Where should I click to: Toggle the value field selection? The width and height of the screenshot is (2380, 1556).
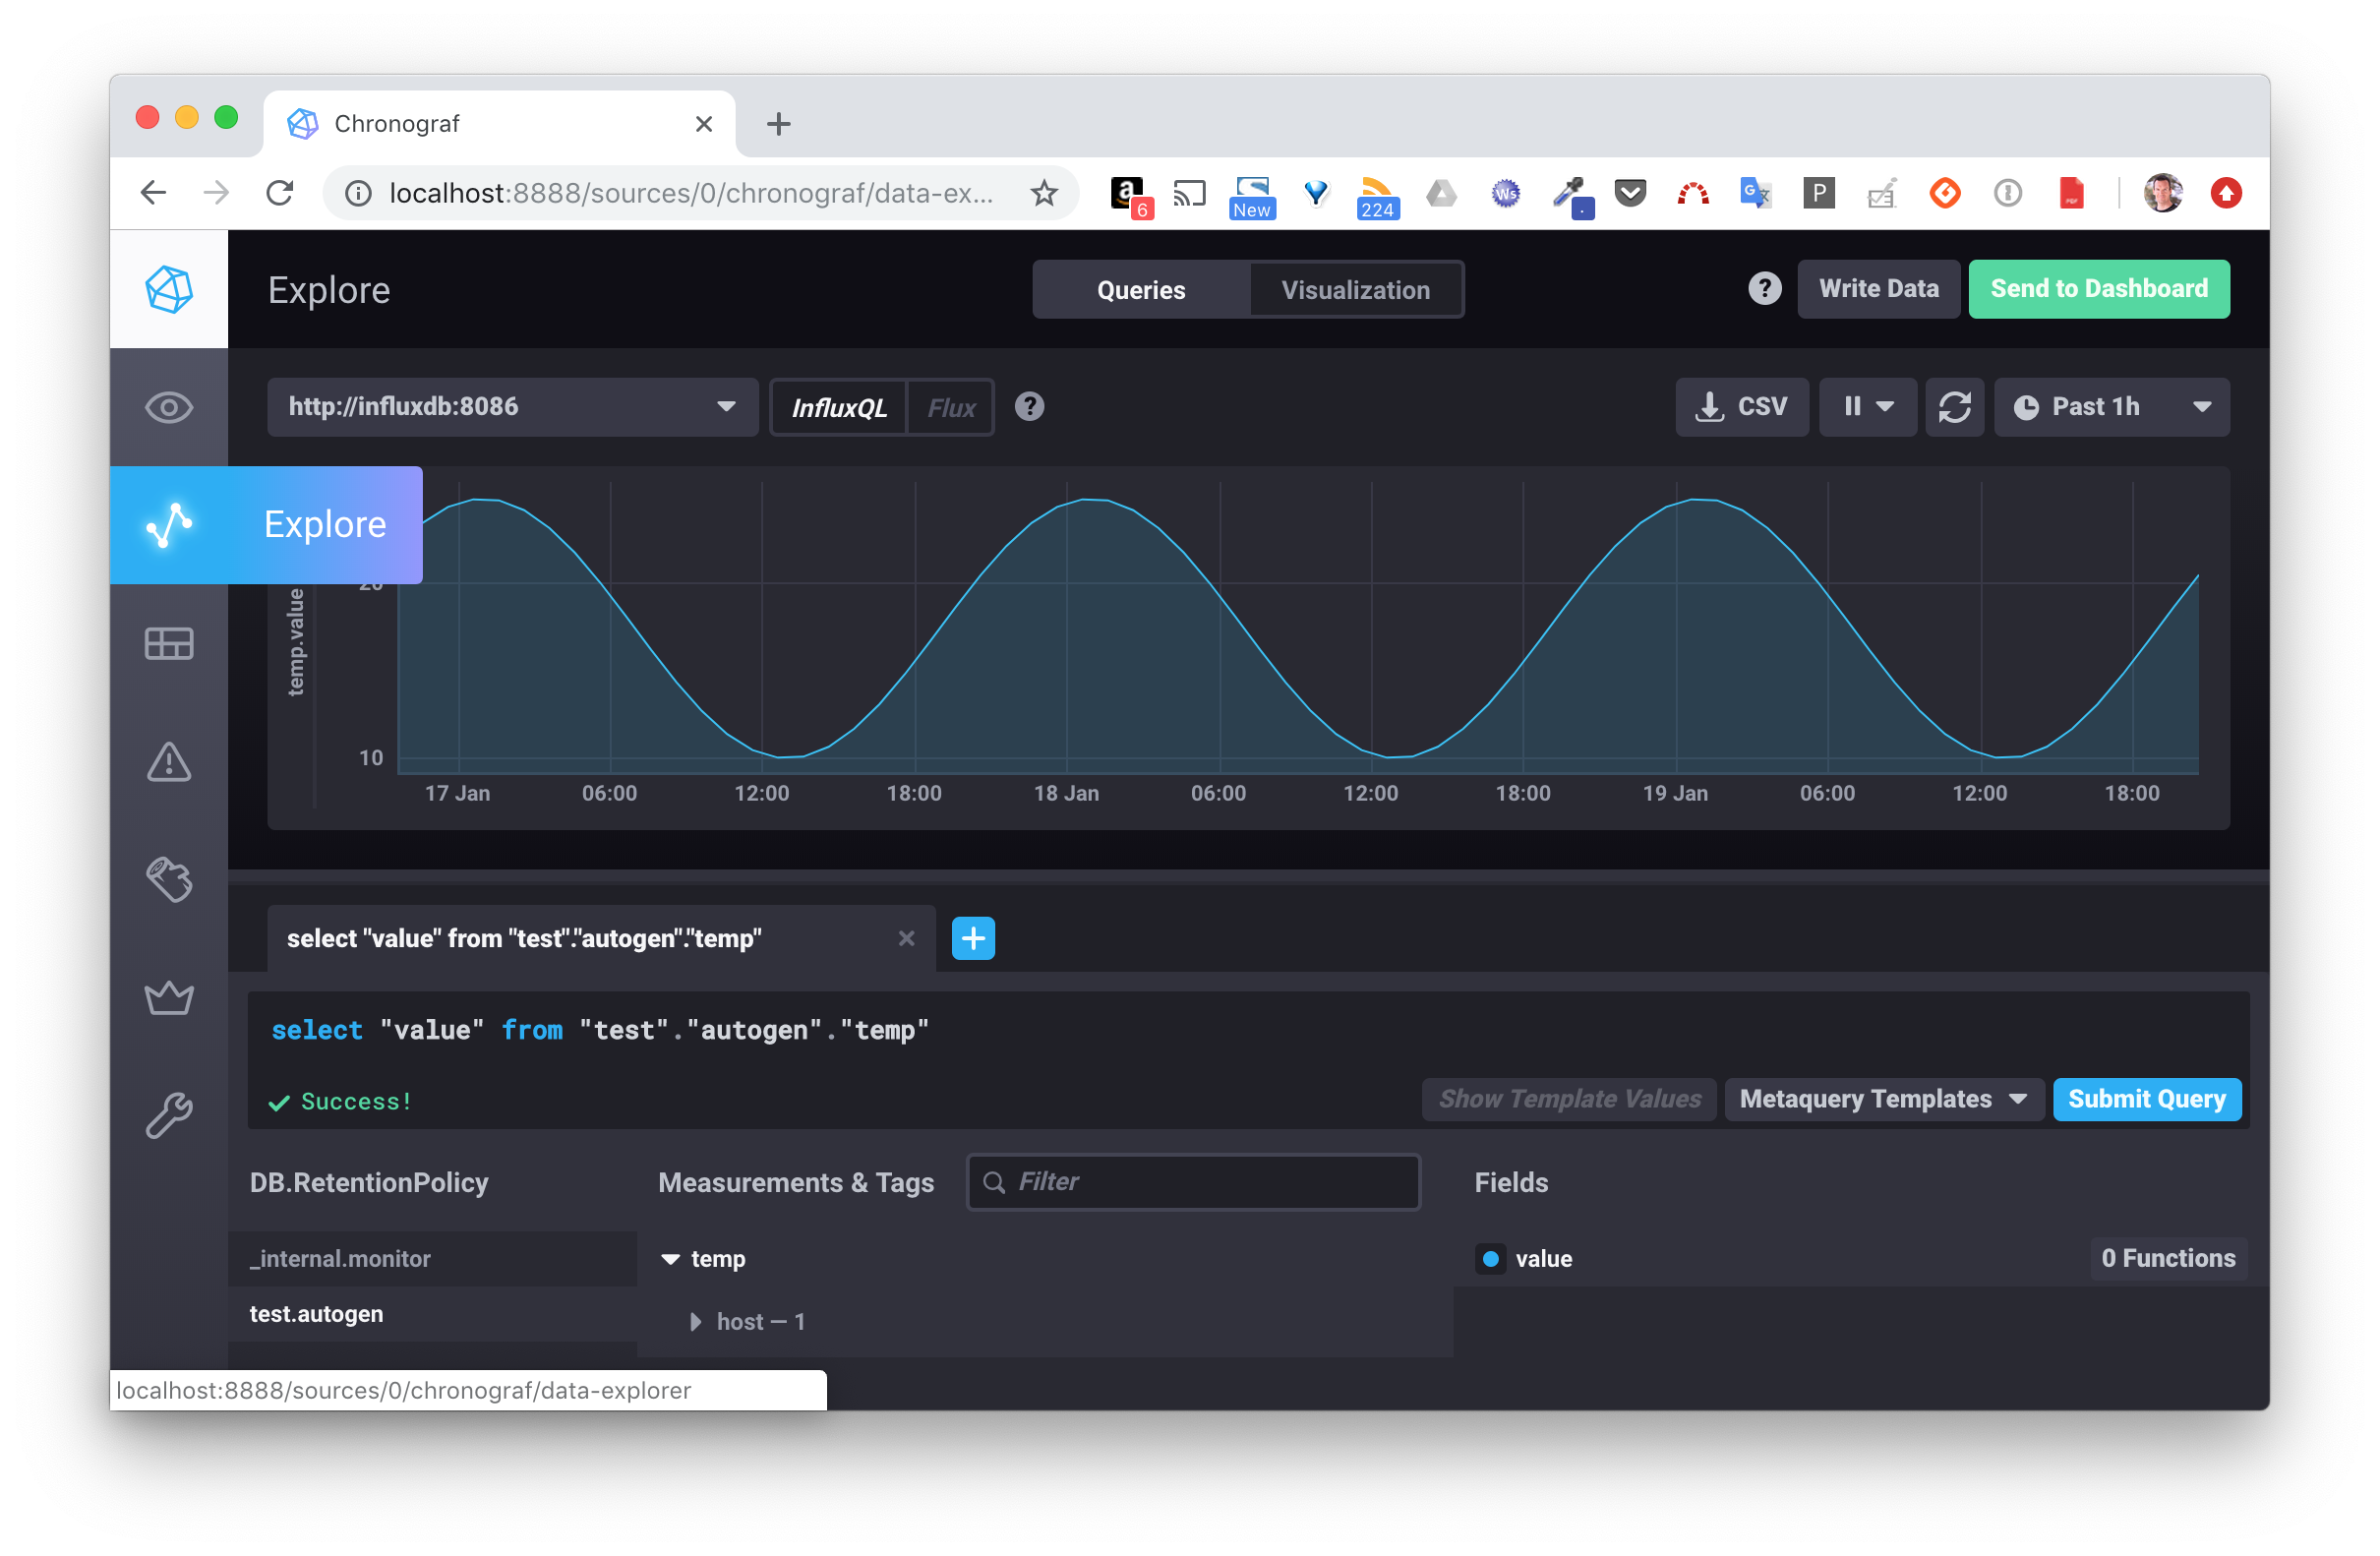point(1491,1260)
